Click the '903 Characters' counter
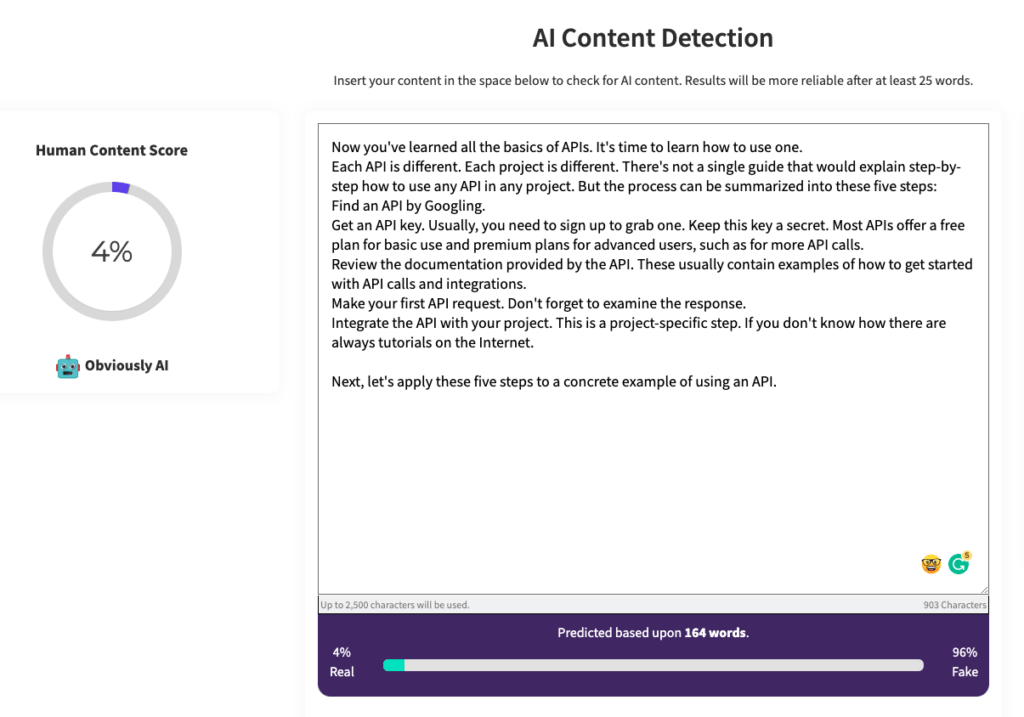This screenshot has height=717, width=1024. coord(954,605)
